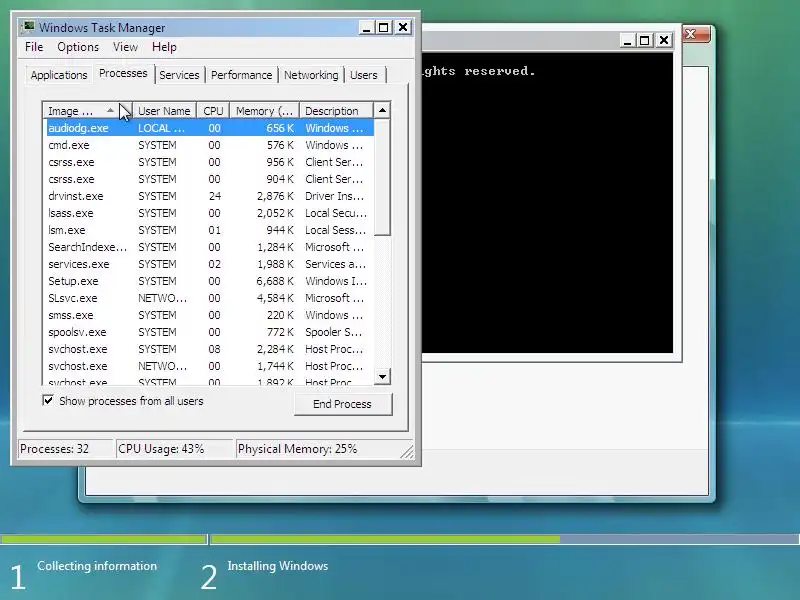
Task: Click the LOCAL... user name of audiodg.exe
Action: (x=161, y=128)
